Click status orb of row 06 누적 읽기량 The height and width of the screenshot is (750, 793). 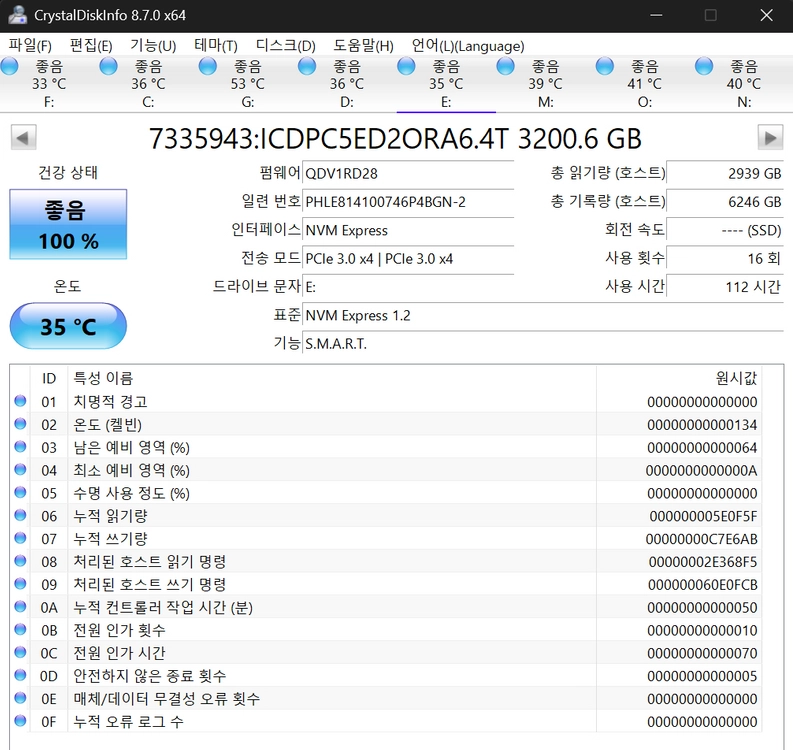point(20,515)
